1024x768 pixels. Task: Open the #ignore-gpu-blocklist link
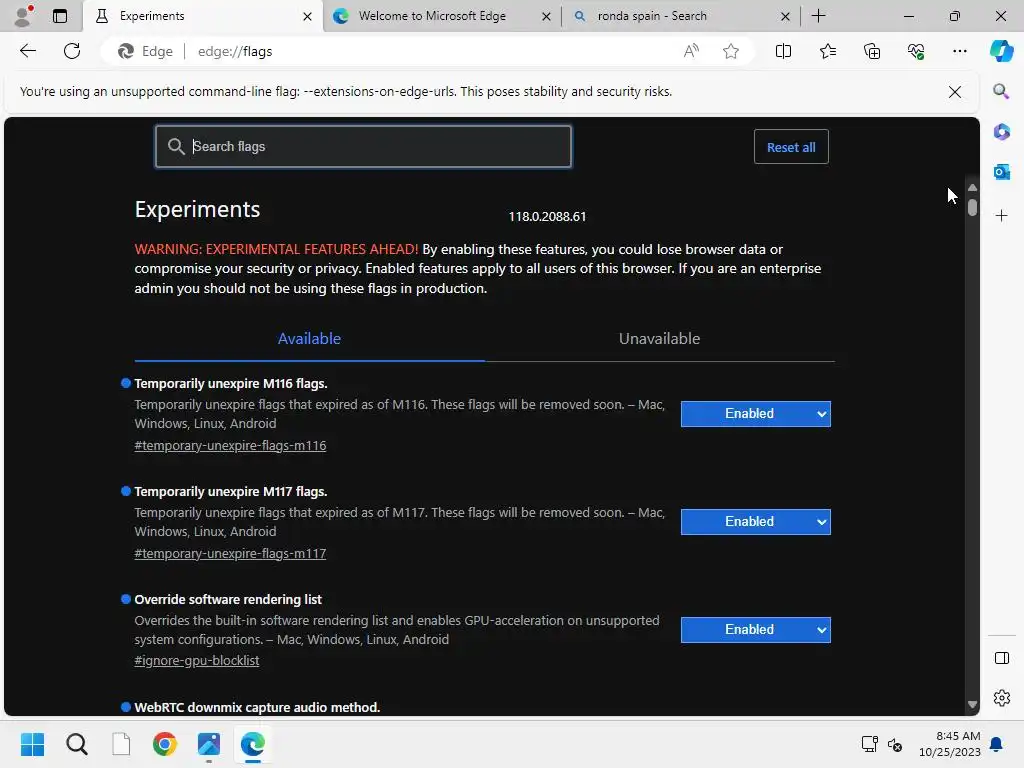coord(197,660)
